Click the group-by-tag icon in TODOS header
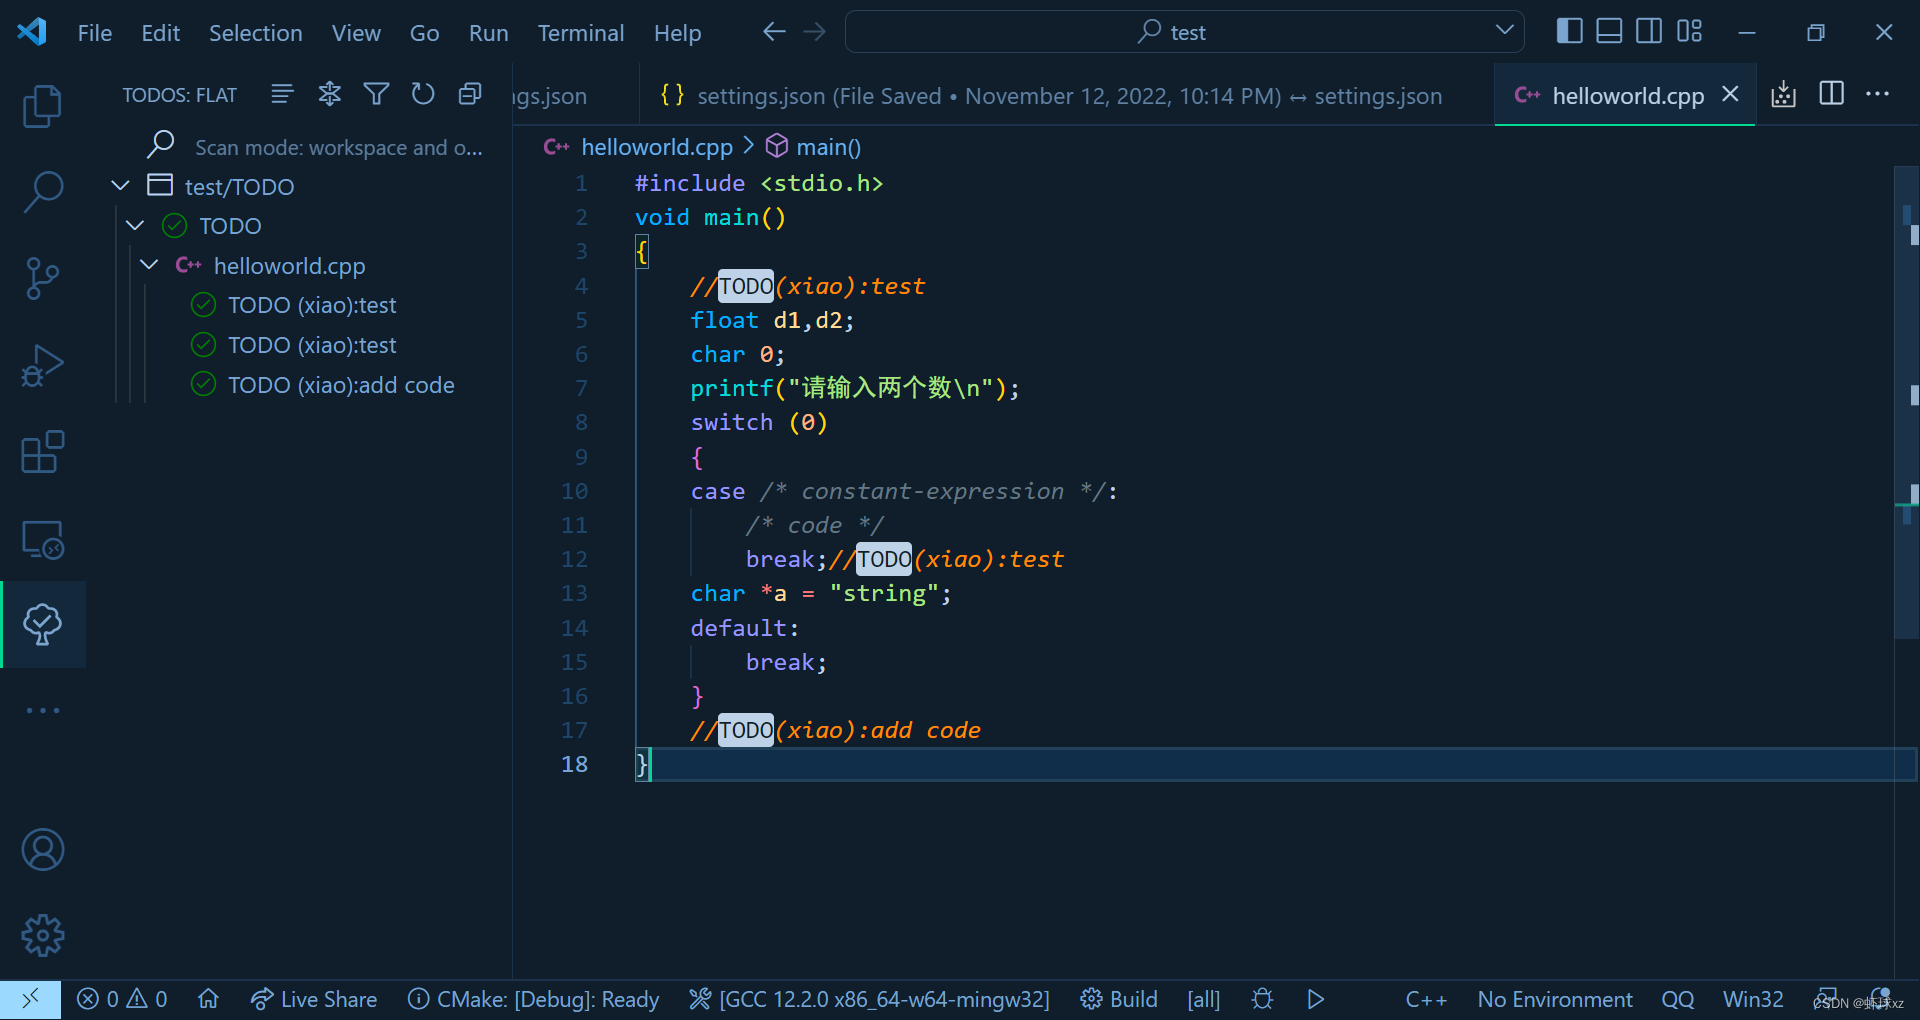Viewport: 1920px width, 1020px height. 329,94
